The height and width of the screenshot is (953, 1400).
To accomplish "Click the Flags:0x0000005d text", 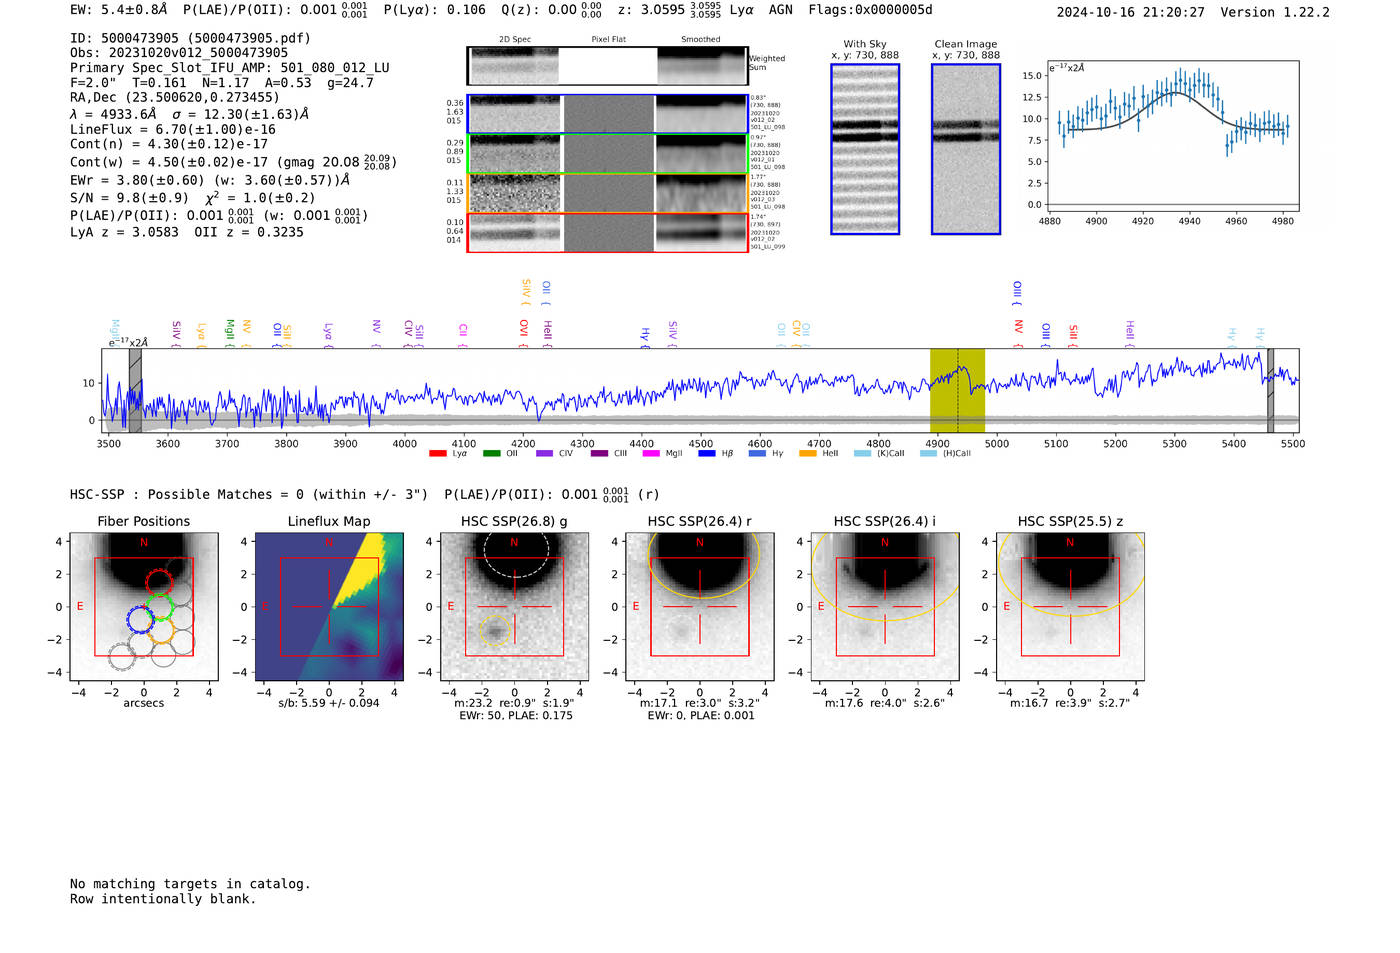I will point(870,10).
